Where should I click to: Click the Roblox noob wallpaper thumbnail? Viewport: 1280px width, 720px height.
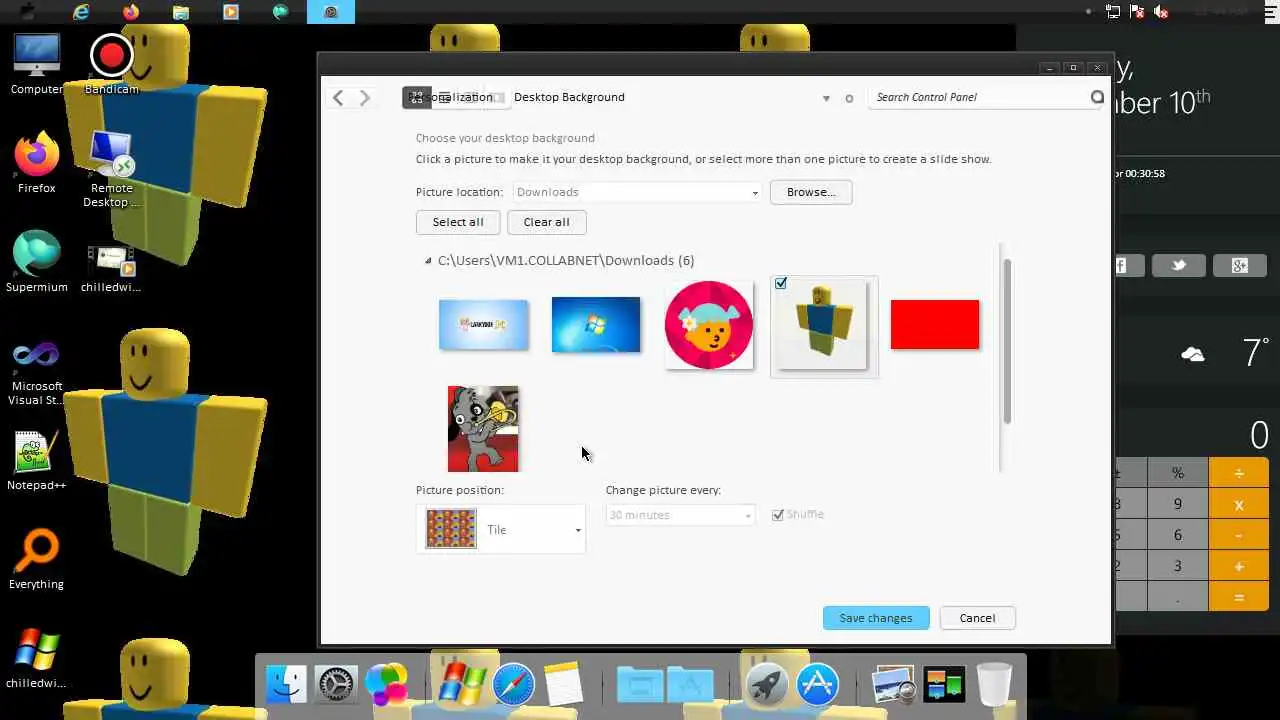click(x=822, y=326)
